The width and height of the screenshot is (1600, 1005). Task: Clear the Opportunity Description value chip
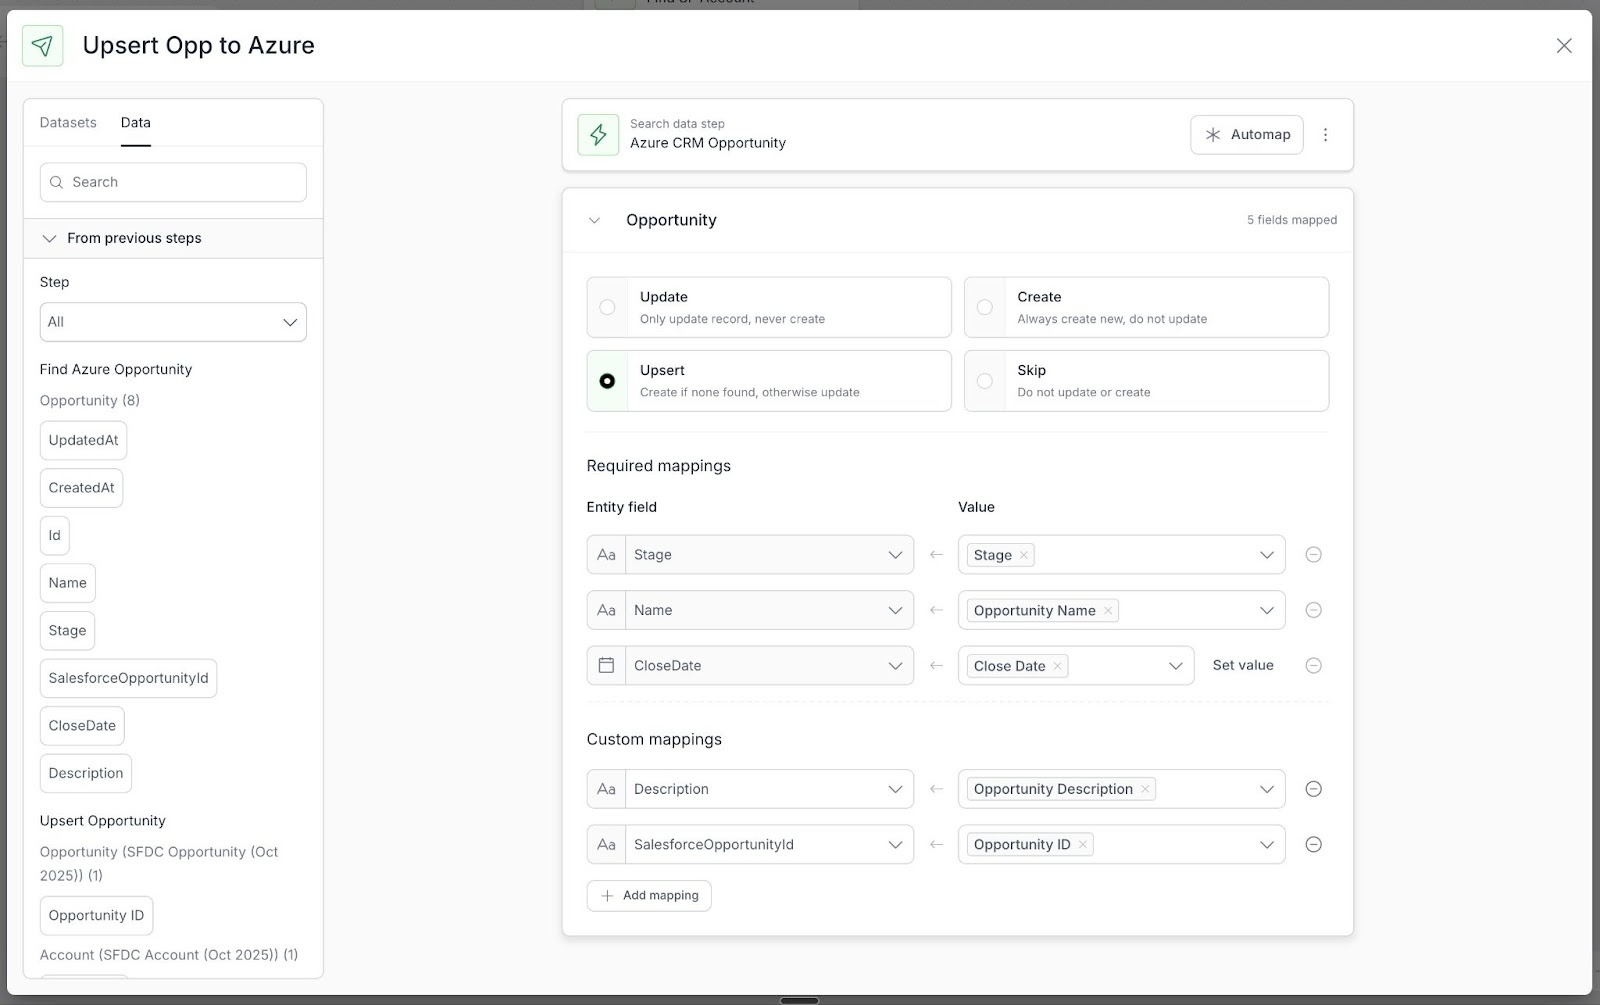click(x=1145, y=789)
